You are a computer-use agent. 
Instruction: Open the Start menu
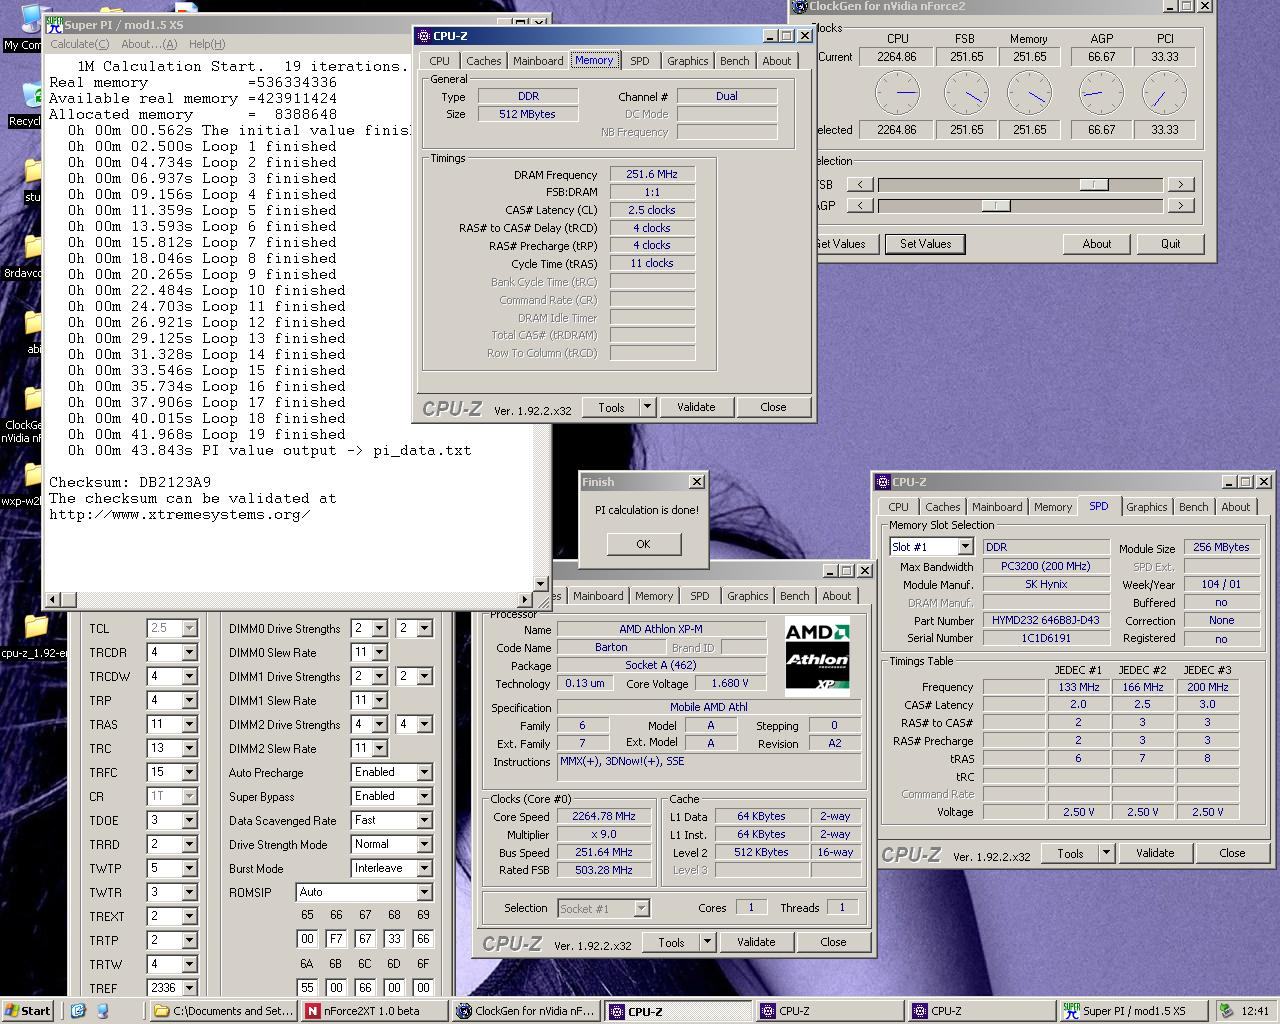(x=27, y=1011)
